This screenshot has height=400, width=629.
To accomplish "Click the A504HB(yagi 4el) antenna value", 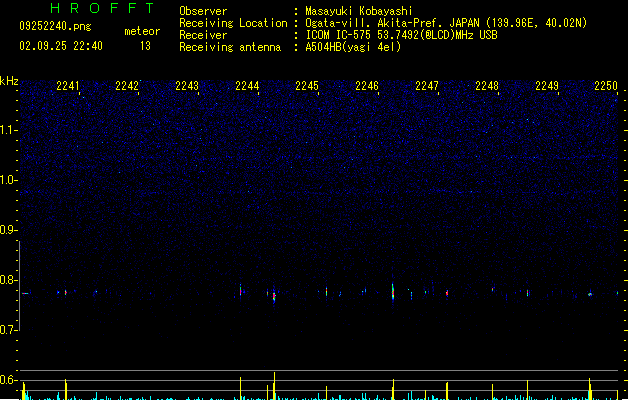I will 353,47.
